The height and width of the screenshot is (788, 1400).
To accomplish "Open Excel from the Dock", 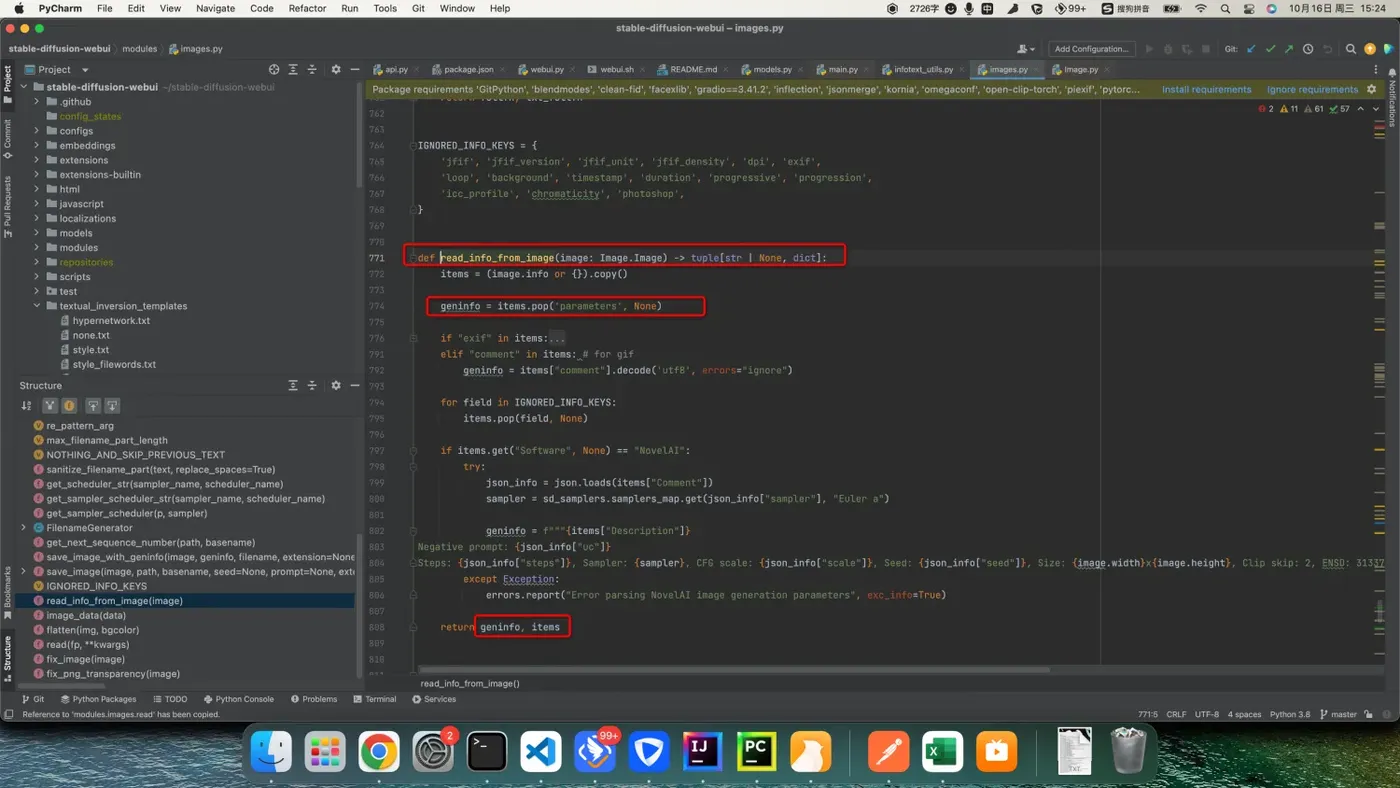I will pos(942,752).
